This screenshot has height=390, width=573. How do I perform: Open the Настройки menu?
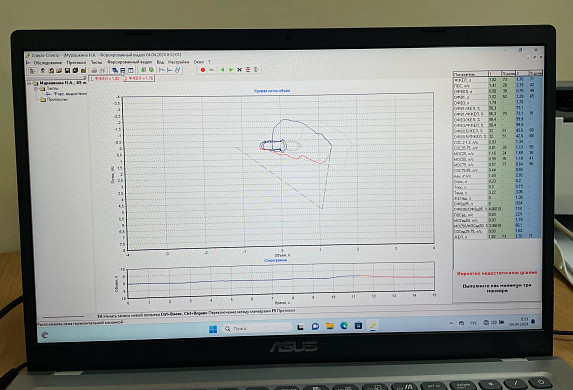tap(178, 62)
